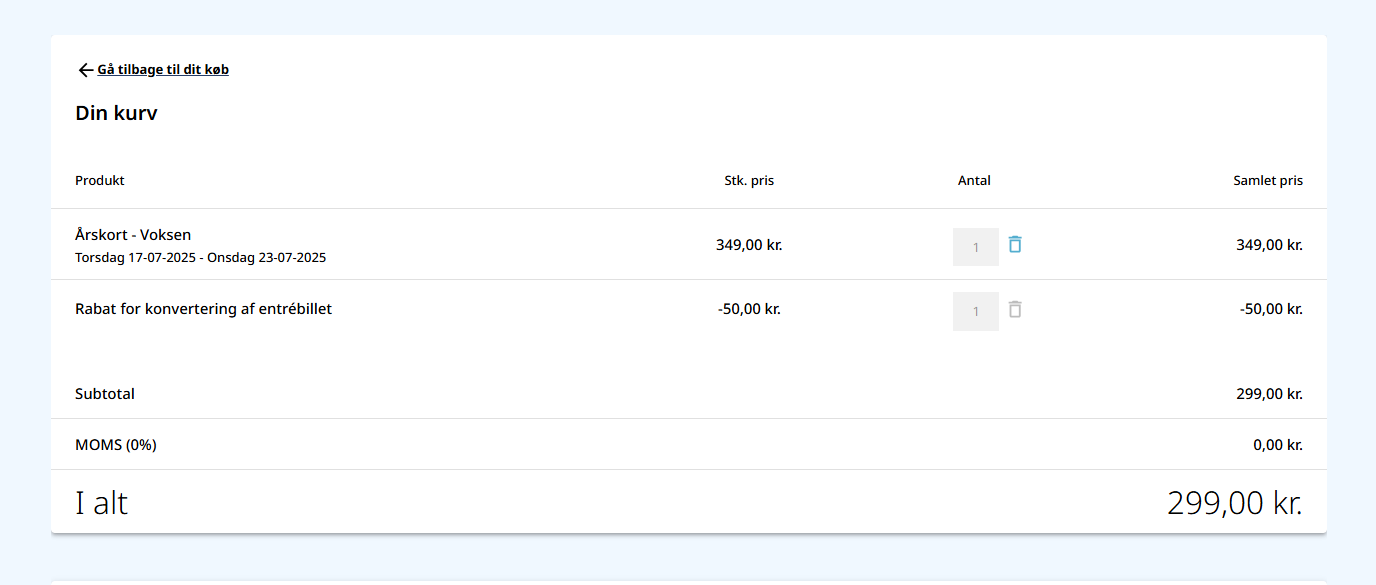Click the 0,00 kr. MOMS amount
Viewport: 1376px width, 585px height.
1277,445
